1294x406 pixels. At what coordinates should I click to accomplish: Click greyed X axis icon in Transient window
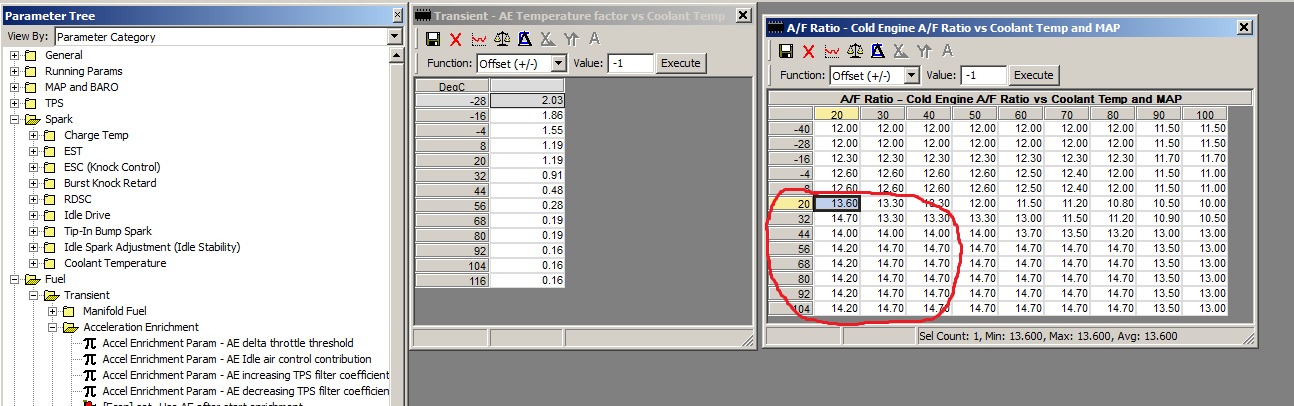click(x=547, y=39)
